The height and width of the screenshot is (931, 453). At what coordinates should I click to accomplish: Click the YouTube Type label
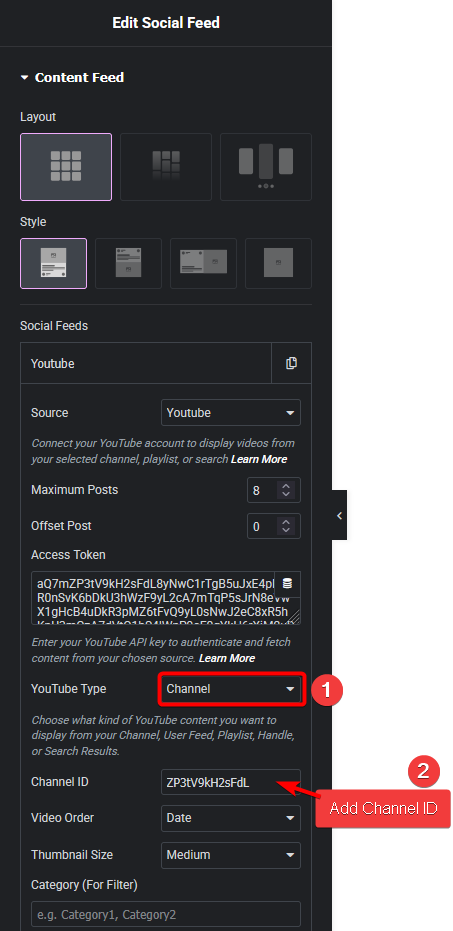69,689
